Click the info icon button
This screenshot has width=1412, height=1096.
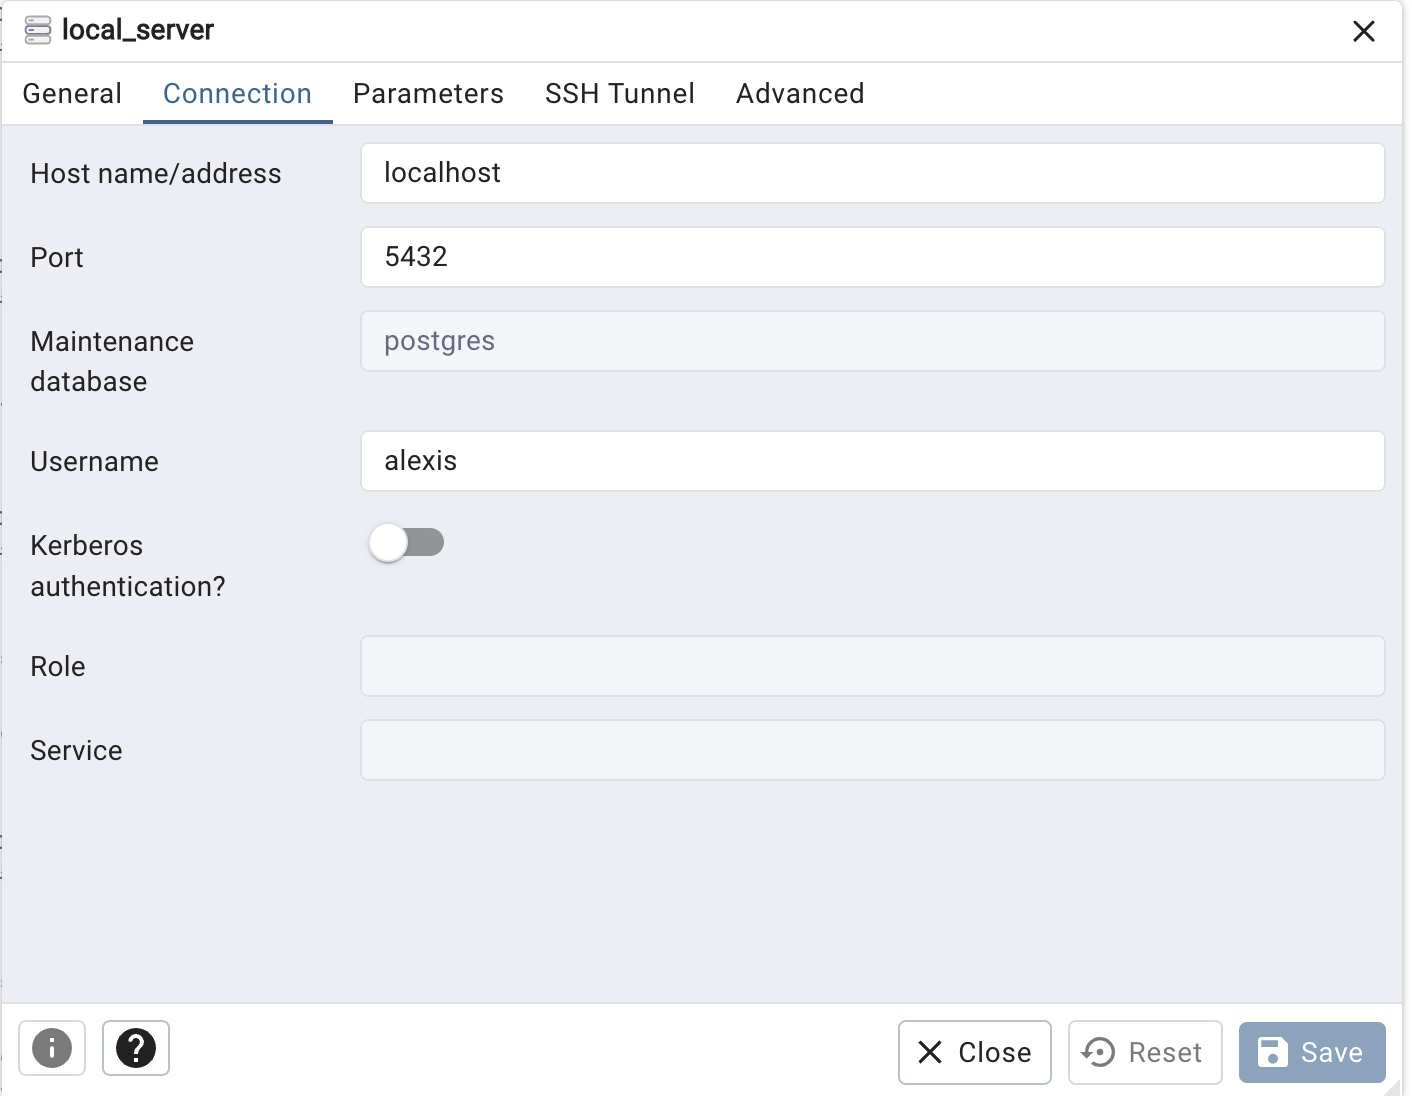pos(52,1048)
